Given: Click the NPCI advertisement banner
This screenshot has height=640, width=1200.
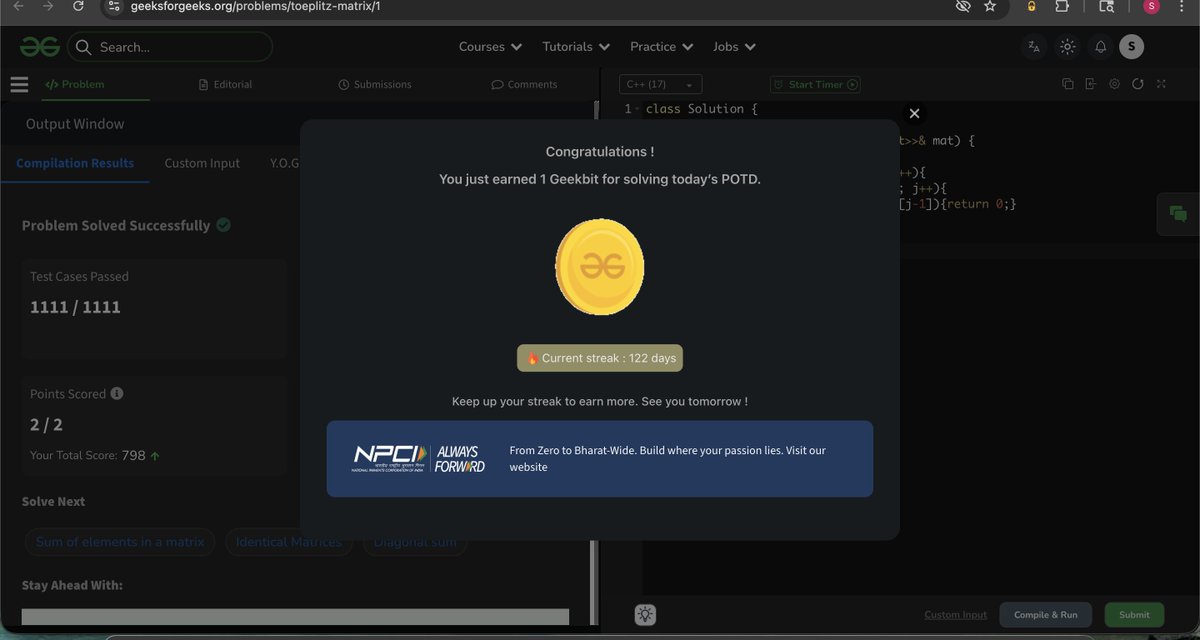Looking at the screenshot, I should coord(600,459).
